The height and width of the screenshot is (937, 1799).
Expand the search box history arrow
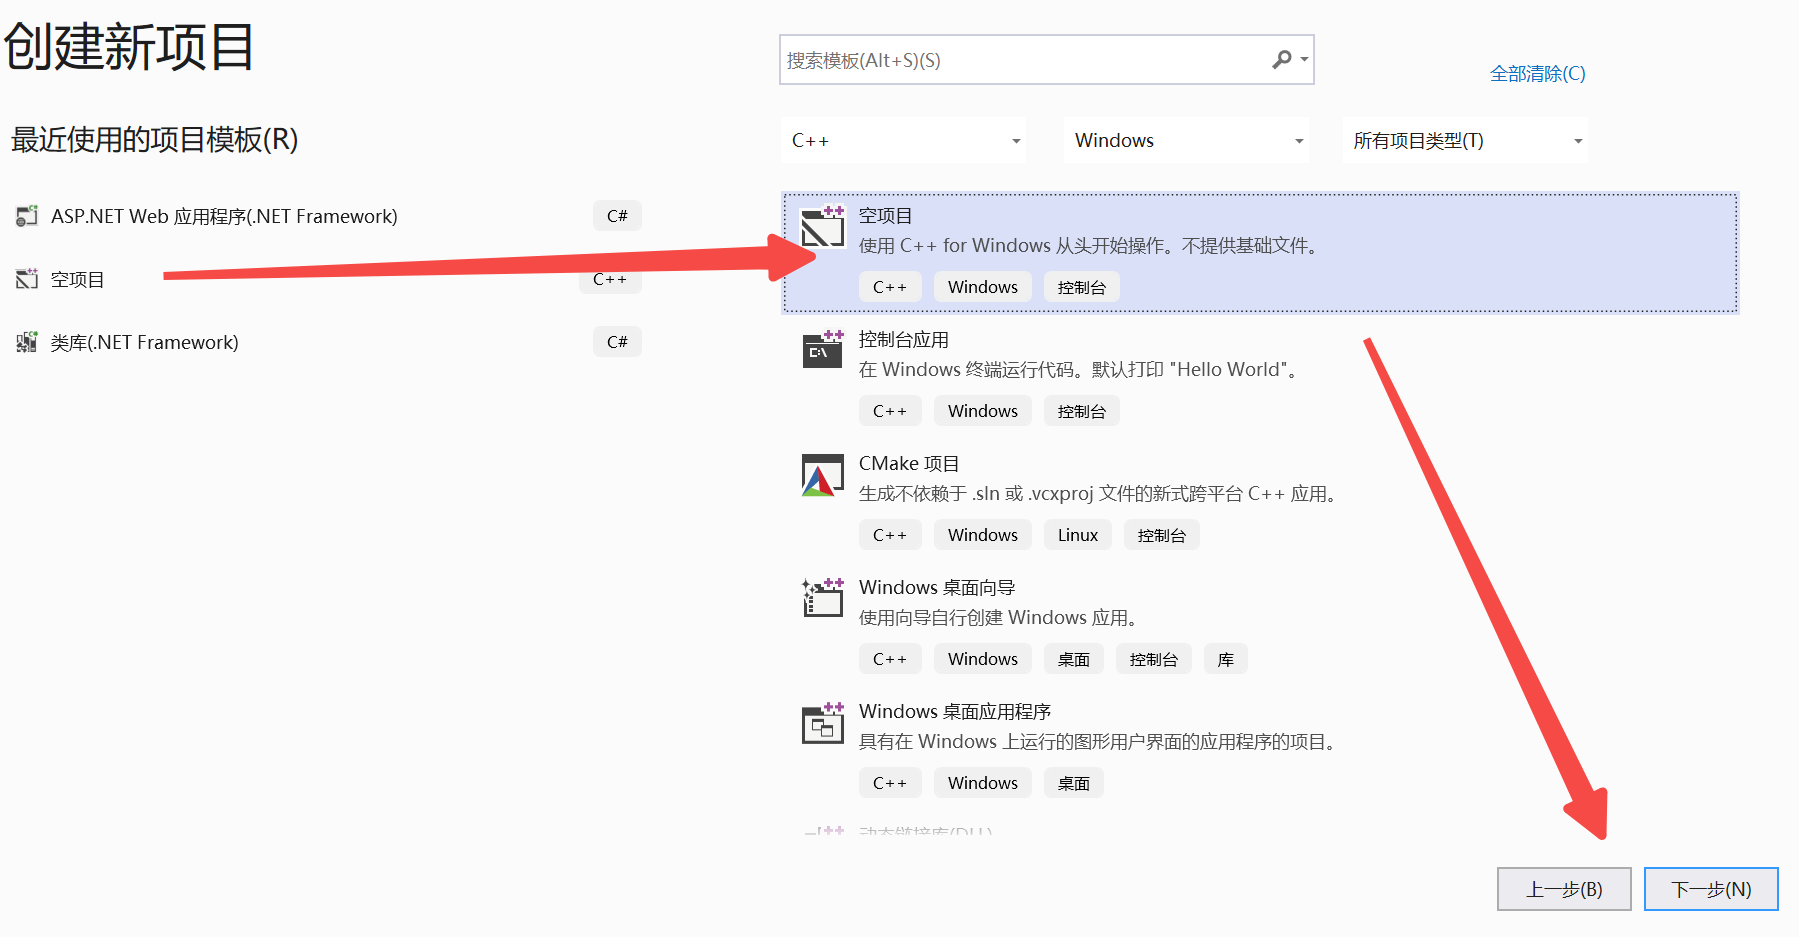point(1304,60)
